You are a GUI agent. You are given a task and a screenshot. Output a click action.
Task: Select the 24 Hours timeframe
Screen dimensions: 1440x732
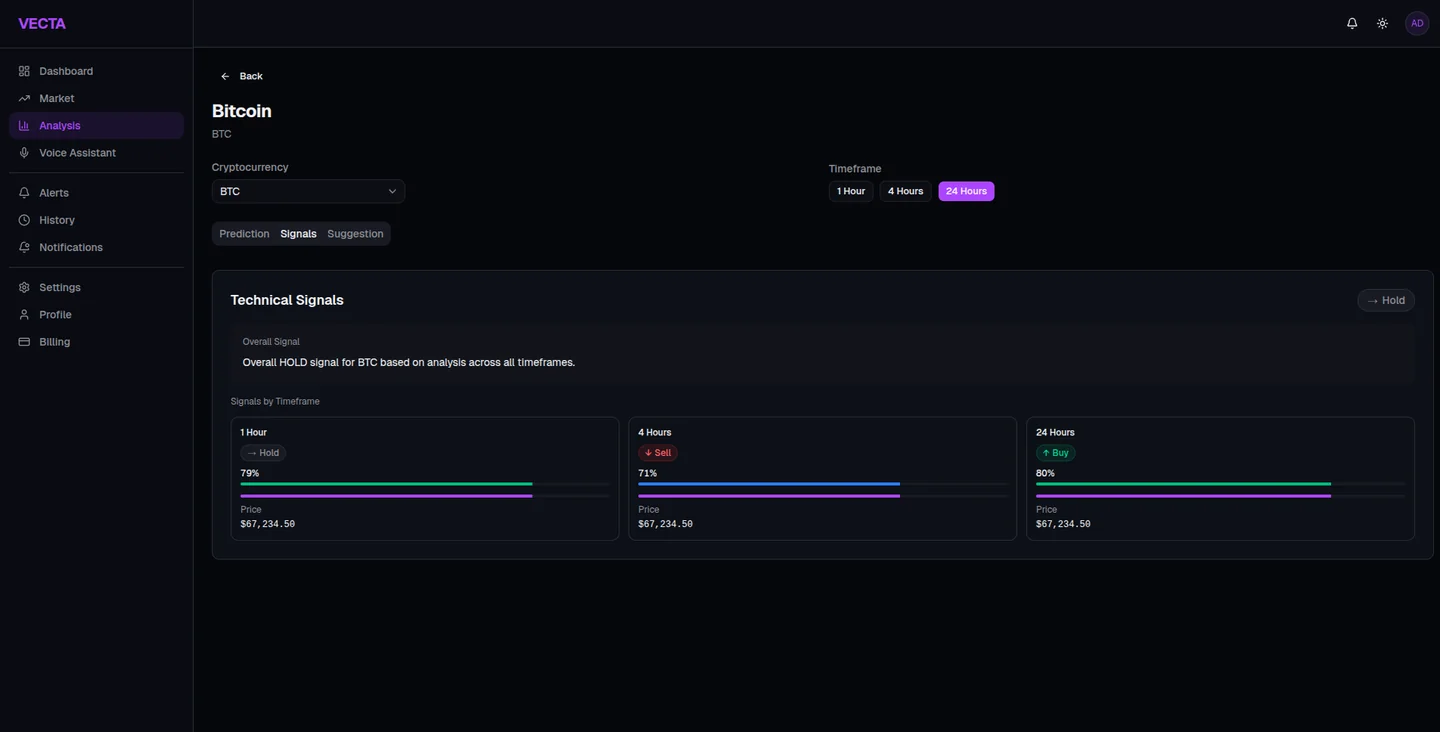pyautogui.click(x=966, y=191)
